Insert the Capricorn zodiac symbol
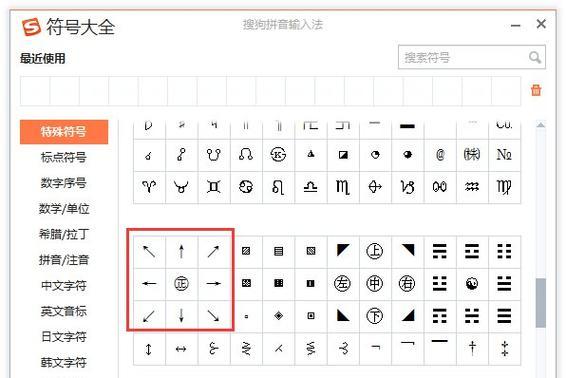The height and width of the screenshot is (378, 566). point(407,187)
